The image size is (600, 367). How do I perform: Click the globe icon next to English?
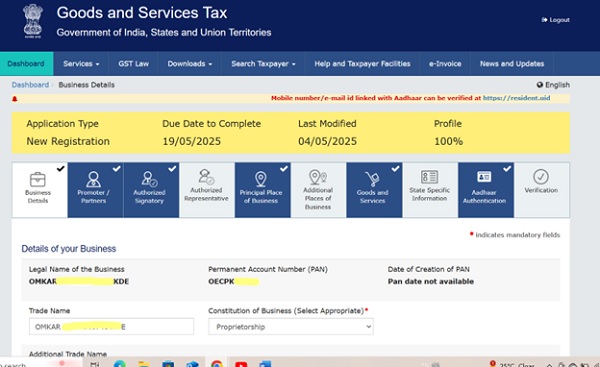(540, 85)
